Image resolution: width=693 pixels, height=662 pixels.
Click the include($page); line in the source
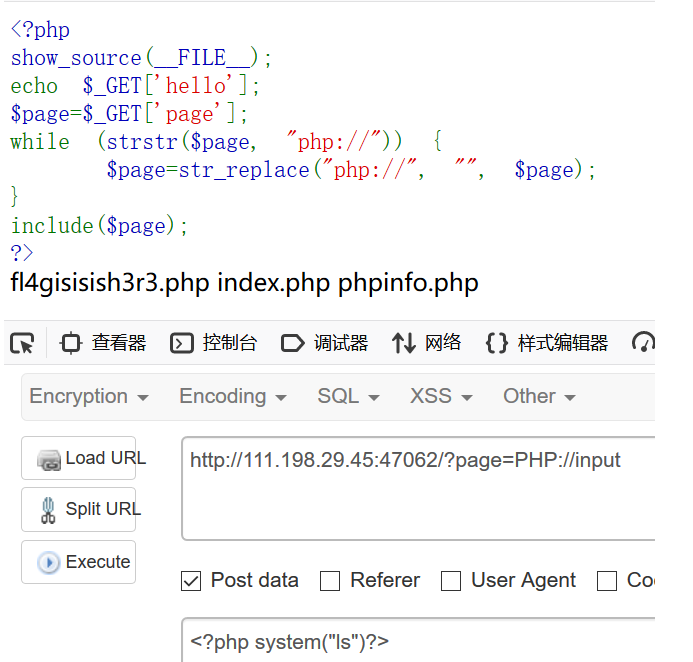[x=99, y=226]
